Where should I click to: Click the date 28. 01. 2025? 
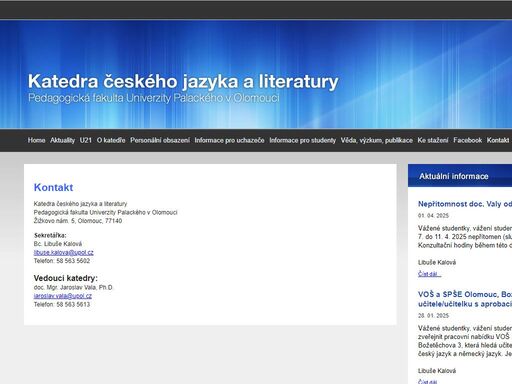(433, 315)
